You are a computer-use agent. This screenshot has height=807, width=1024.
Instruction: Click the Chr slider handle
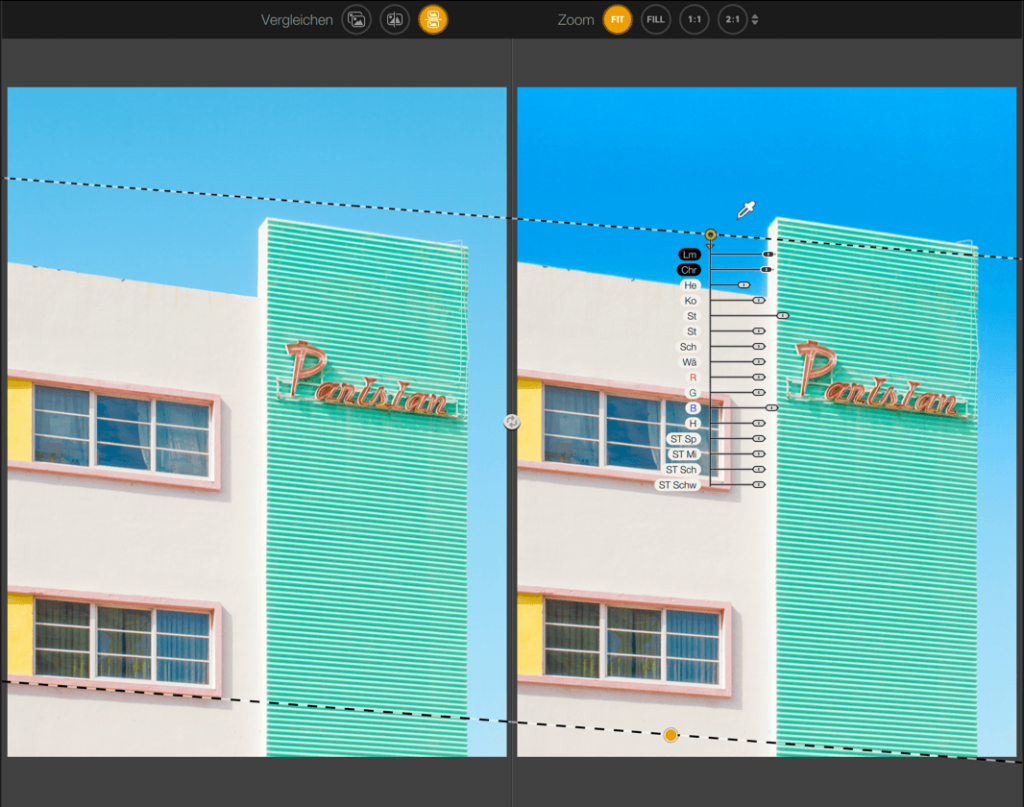pos(767,269)
